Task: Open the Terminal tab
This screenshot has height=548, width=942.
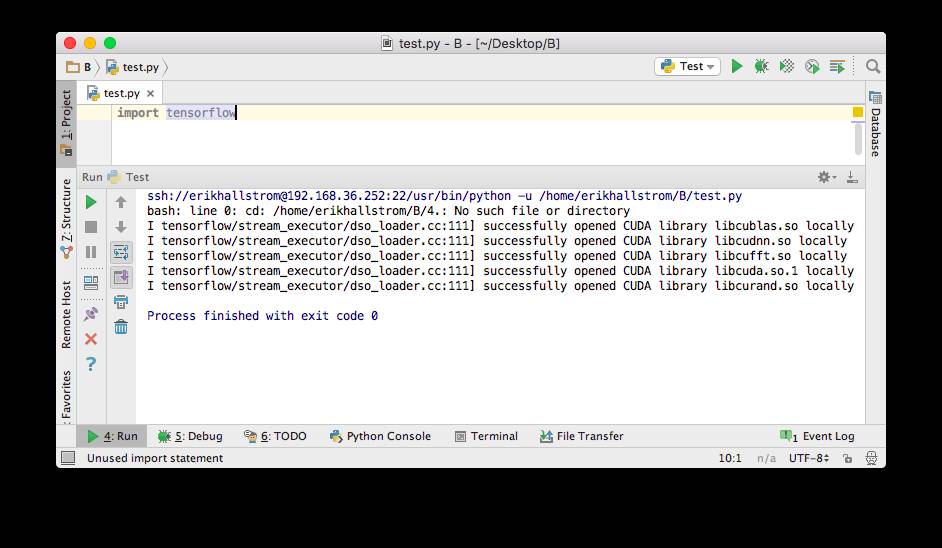Action: click(x=486, y=436)
